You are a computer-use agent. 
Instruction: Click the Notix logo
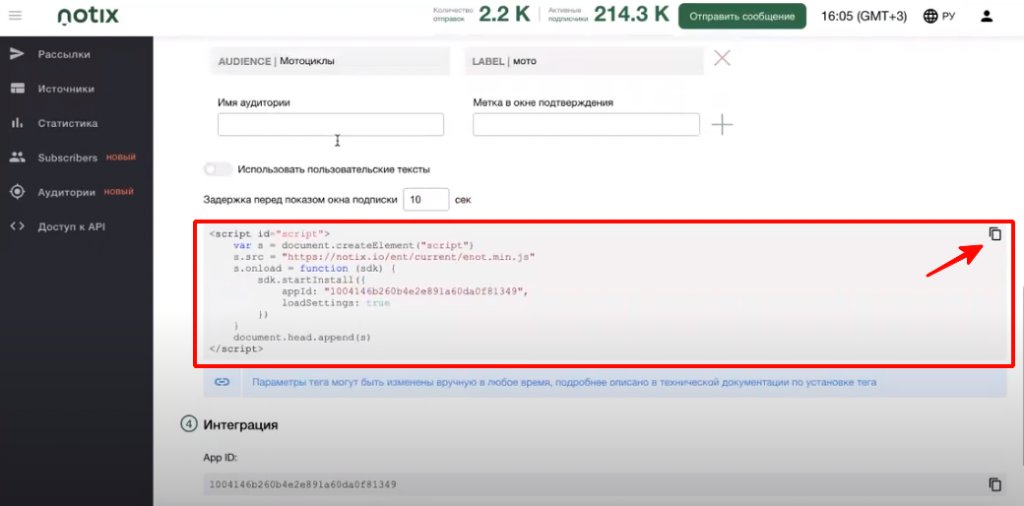coord(87,16)
